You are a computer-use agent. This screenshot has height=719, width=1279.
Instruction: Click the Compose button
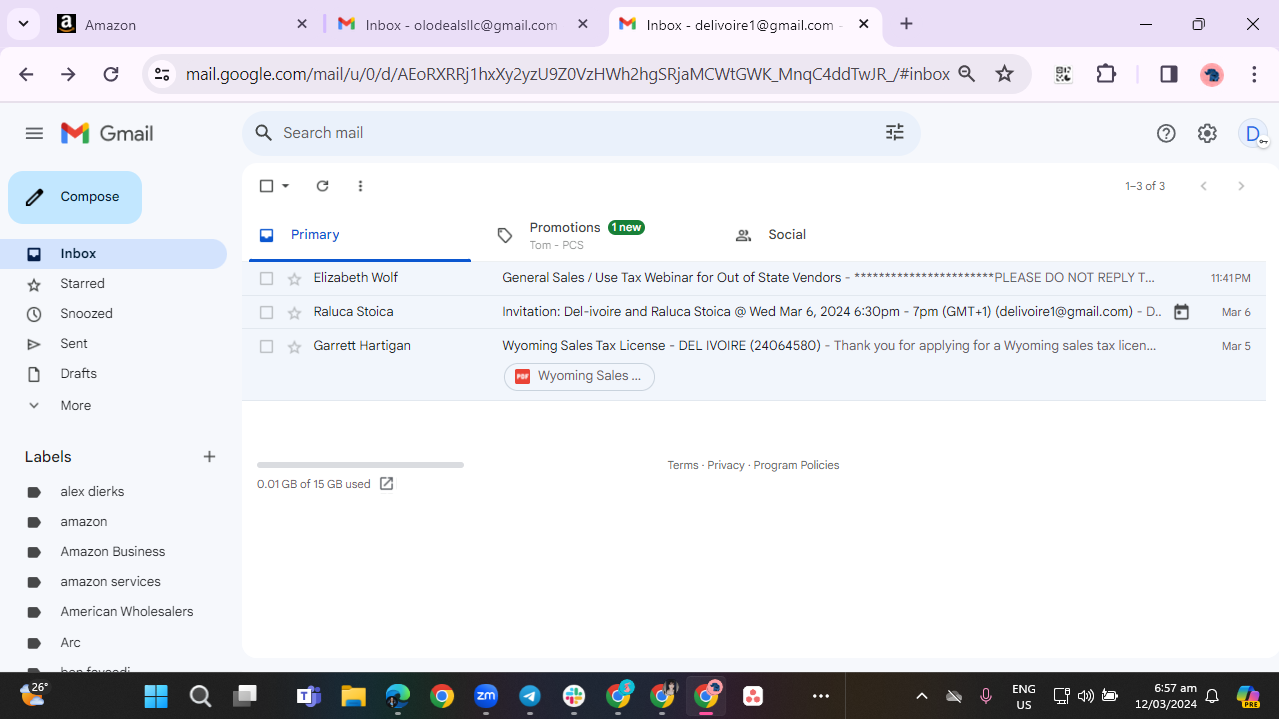click(75, 197)
